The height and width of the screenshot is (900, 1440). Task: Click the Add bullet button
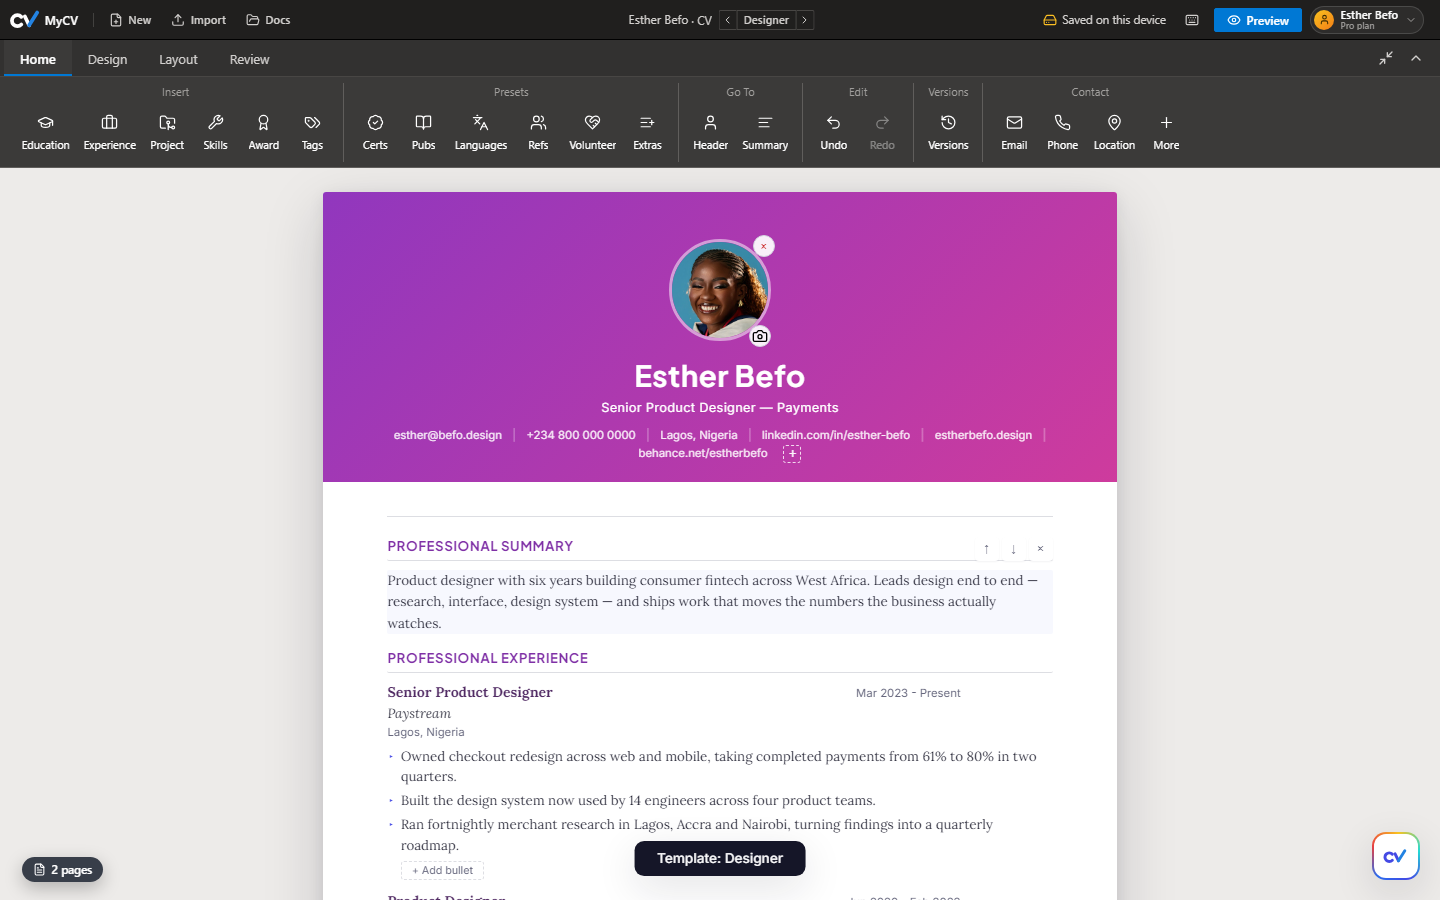tap(442, 870)
